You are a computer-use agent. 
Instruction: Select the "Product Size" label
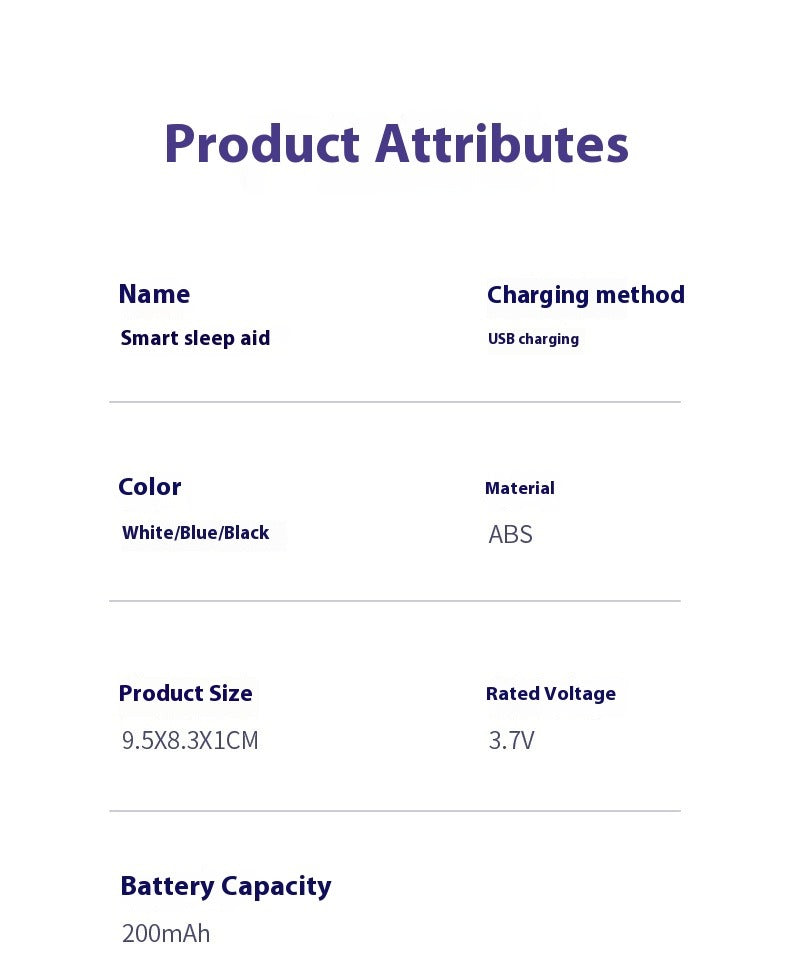coord(185,694)
